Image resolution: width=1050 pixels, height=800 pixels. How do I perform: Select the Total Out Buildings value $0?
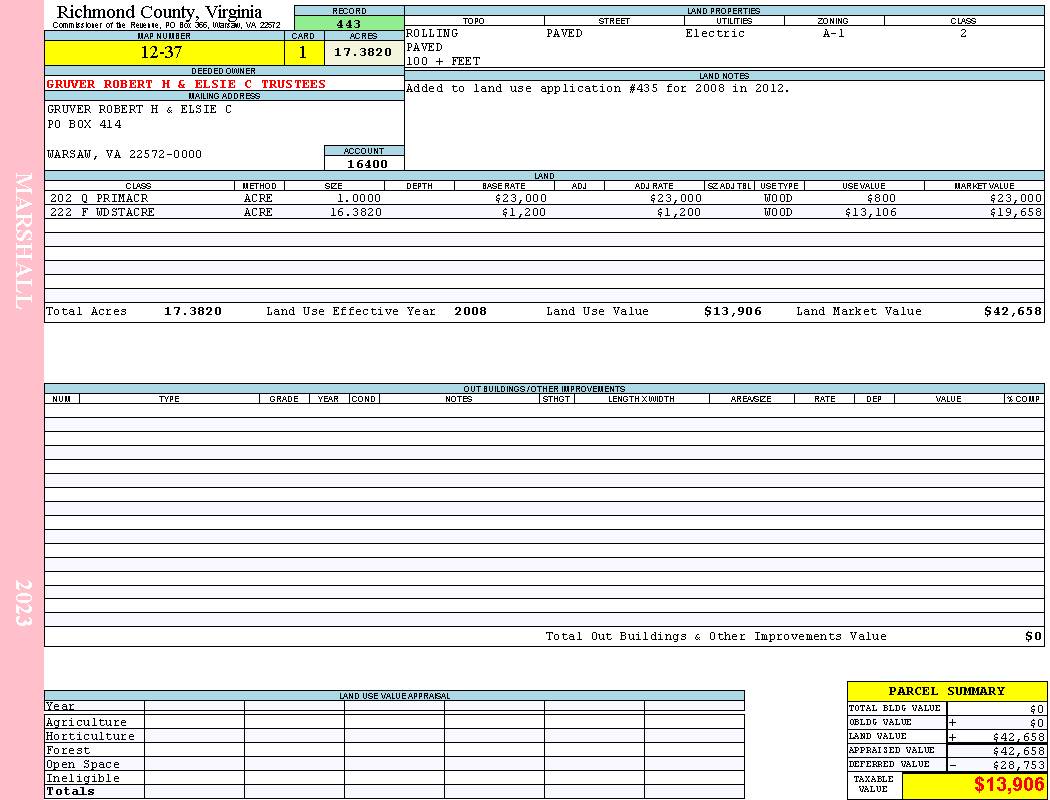pyautogui.click(x=1033, y=637)
